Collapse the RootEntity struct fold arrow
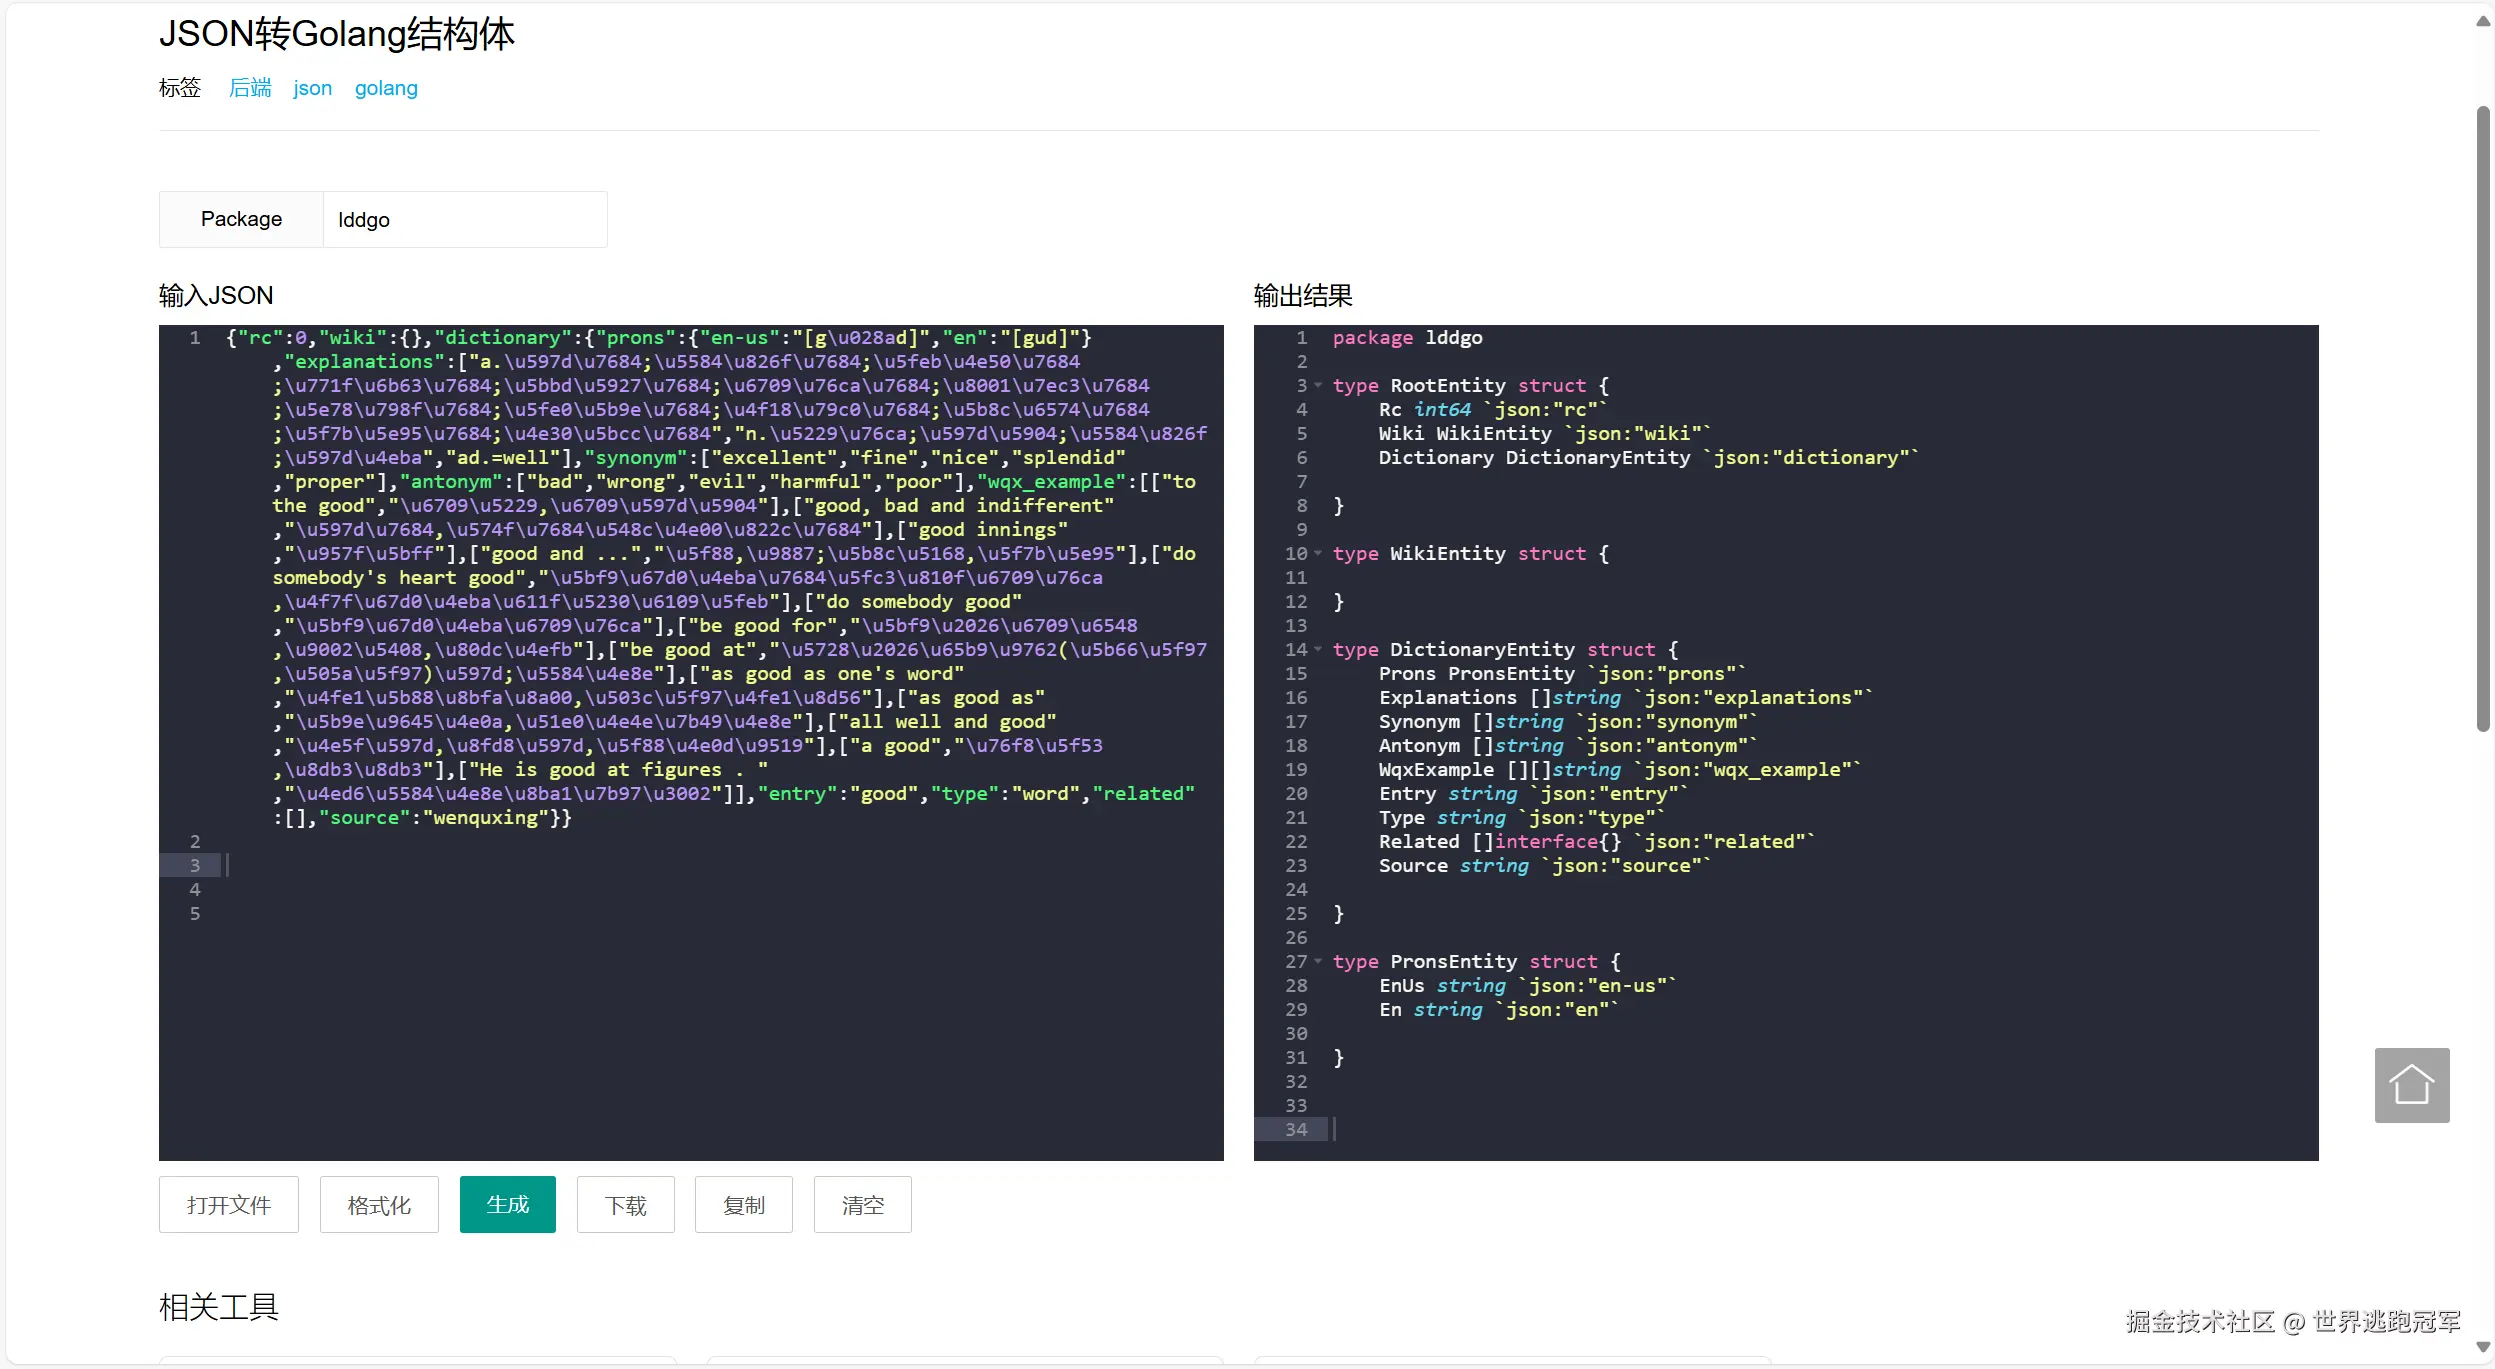The height and width of the screenshot is (1369, 2495). (1318, 386)
